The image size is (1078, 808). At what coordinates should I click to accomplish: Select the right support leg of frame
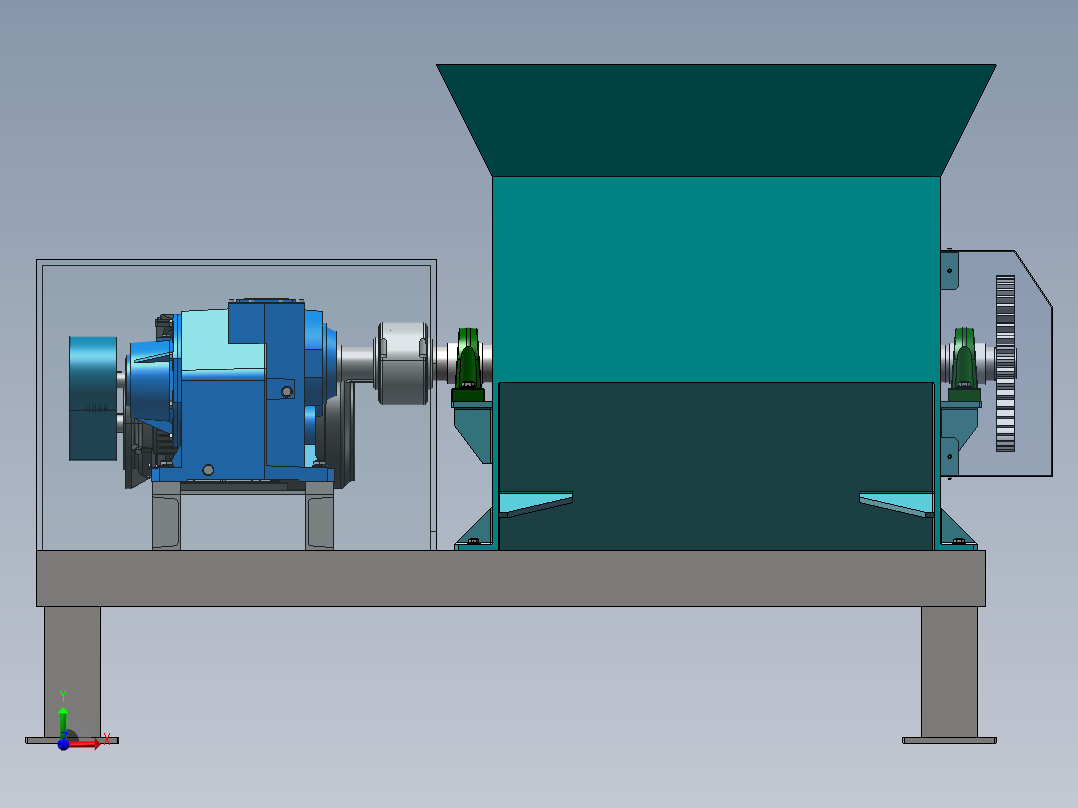[x=949, y=672]
